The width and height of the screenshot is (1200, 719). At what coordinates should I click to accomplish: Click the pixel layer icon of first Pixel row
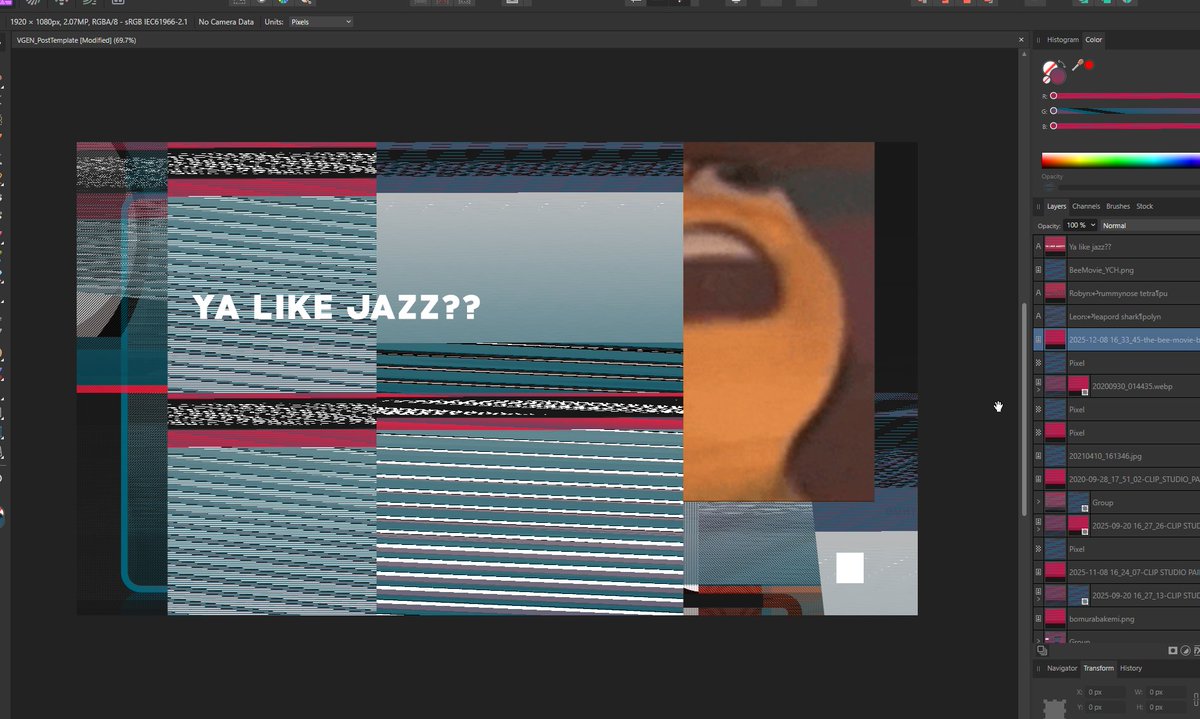click(1038, 363)
